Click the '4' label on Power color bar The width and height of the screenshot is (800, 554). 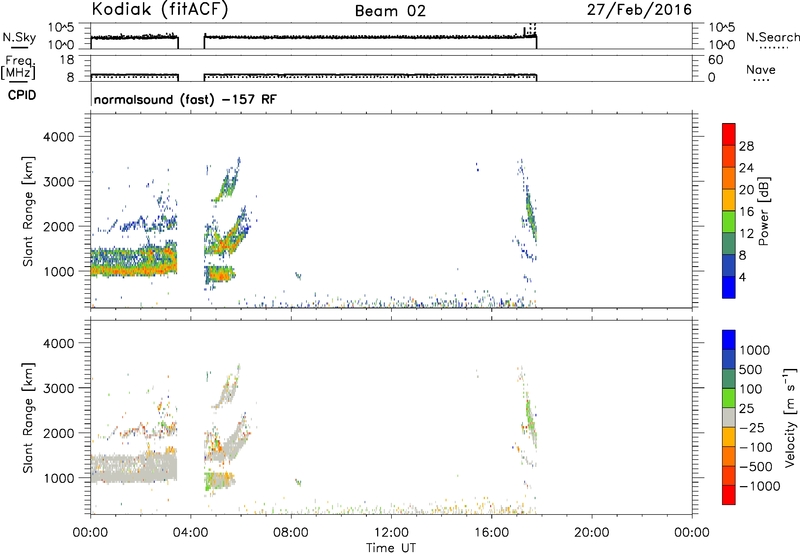[x=742, y=277]
